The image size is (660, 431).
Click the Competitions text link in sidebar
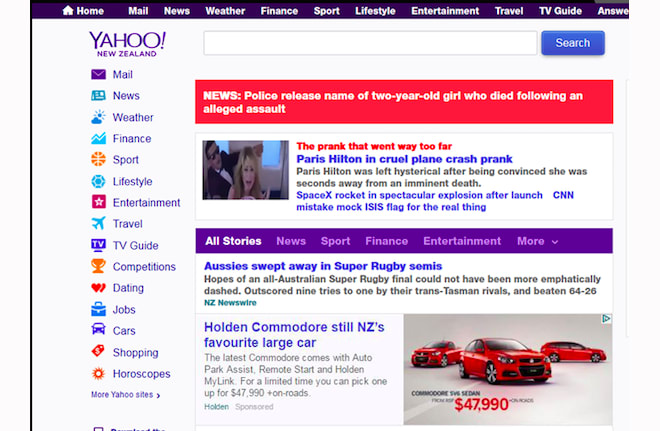pos(144,266)
